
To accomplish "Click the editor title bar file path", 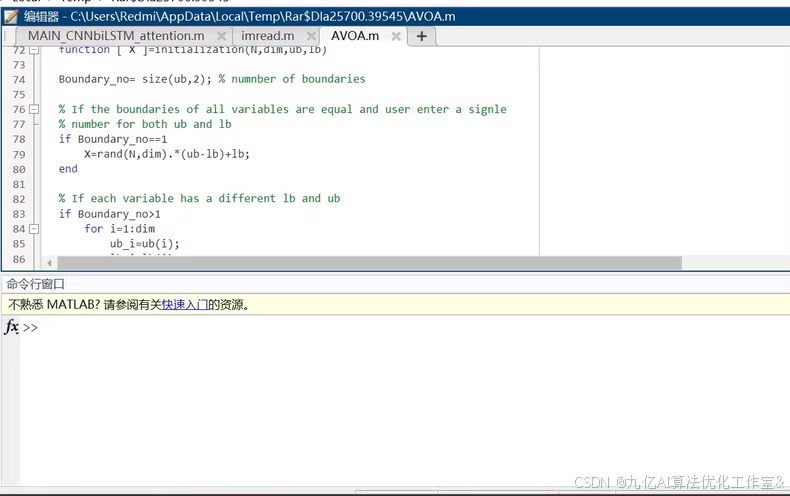I will [x=262, y=17].
